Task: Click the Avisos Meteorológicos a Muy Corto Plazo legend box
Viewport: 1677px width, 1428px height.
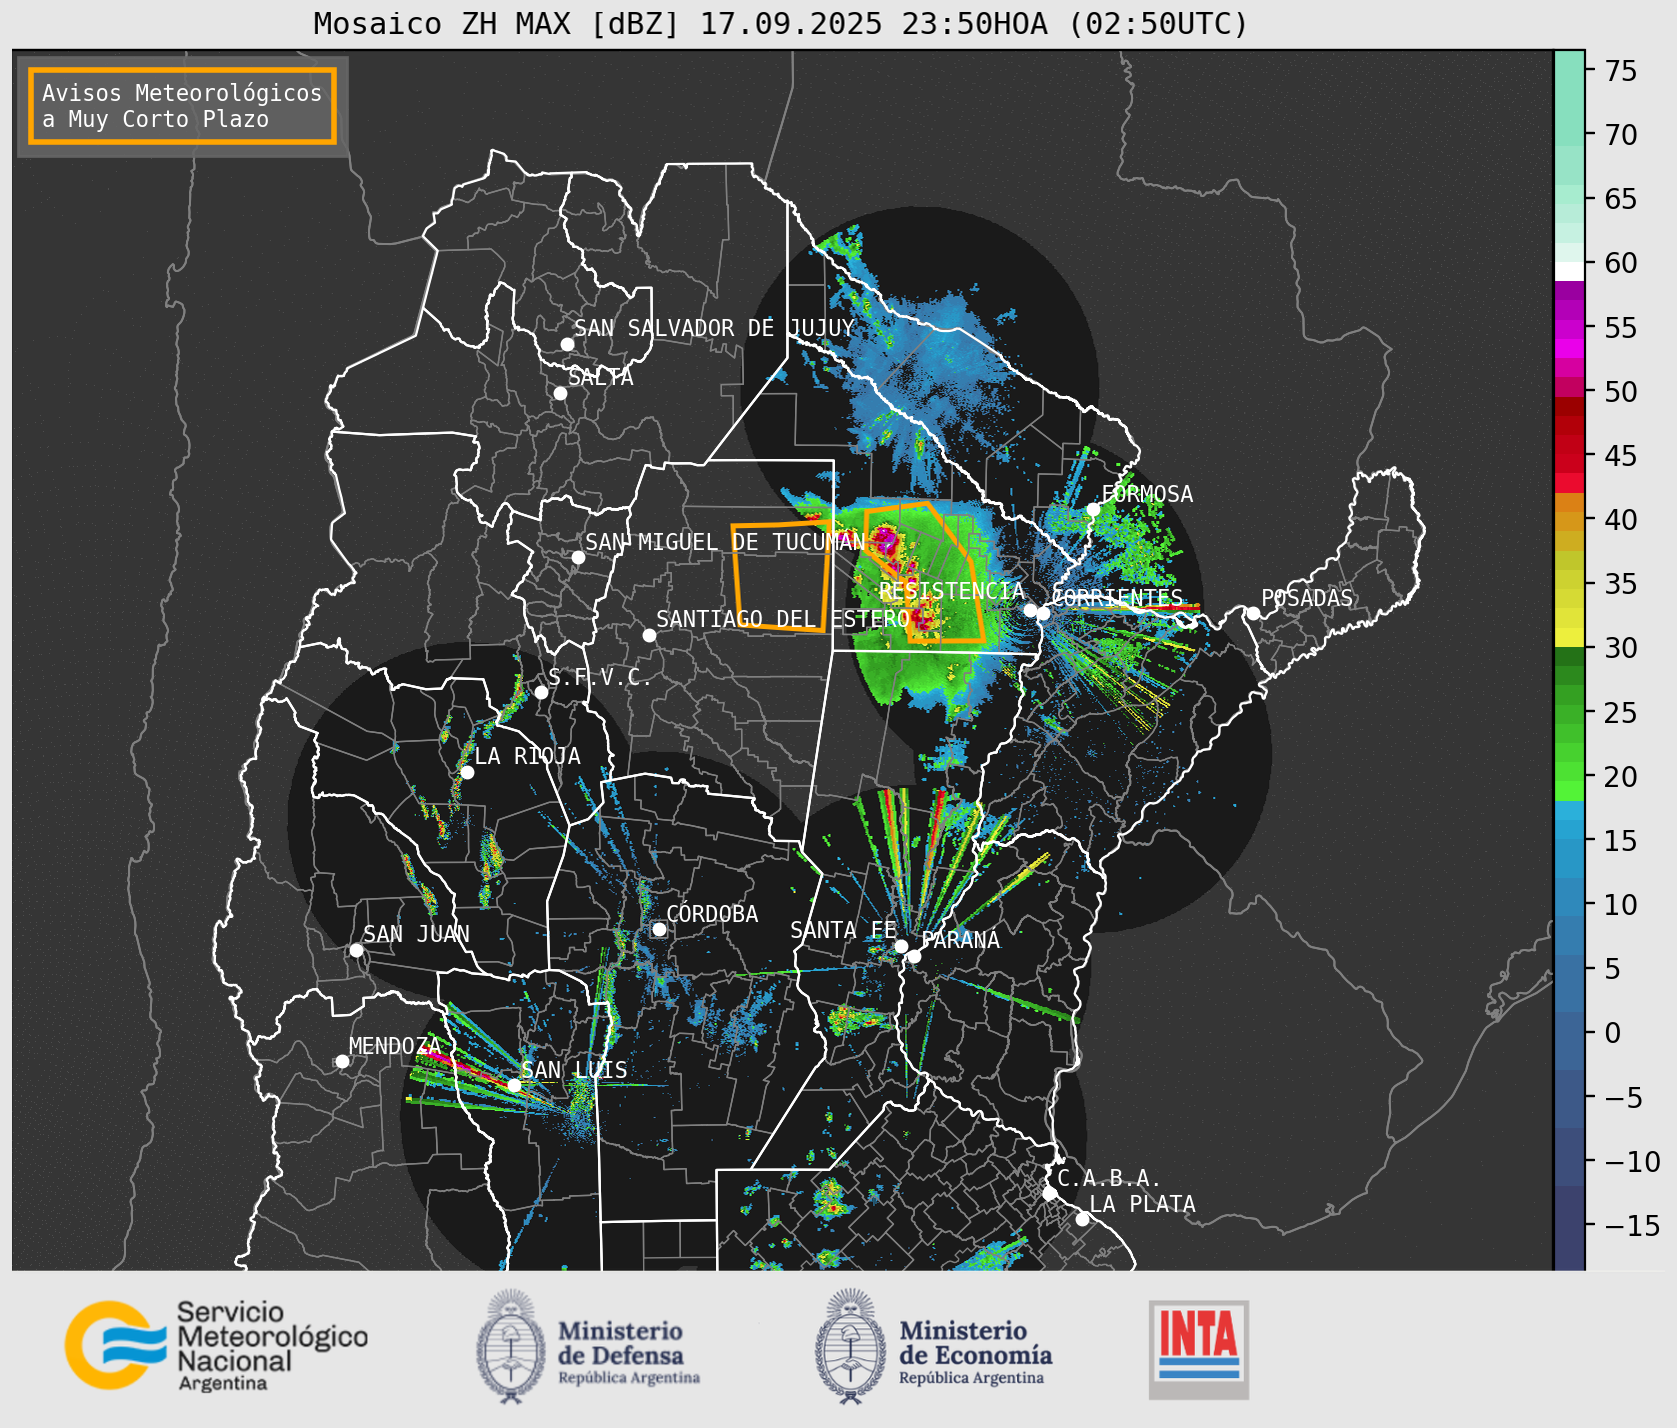Action: [x=182, y=106]
